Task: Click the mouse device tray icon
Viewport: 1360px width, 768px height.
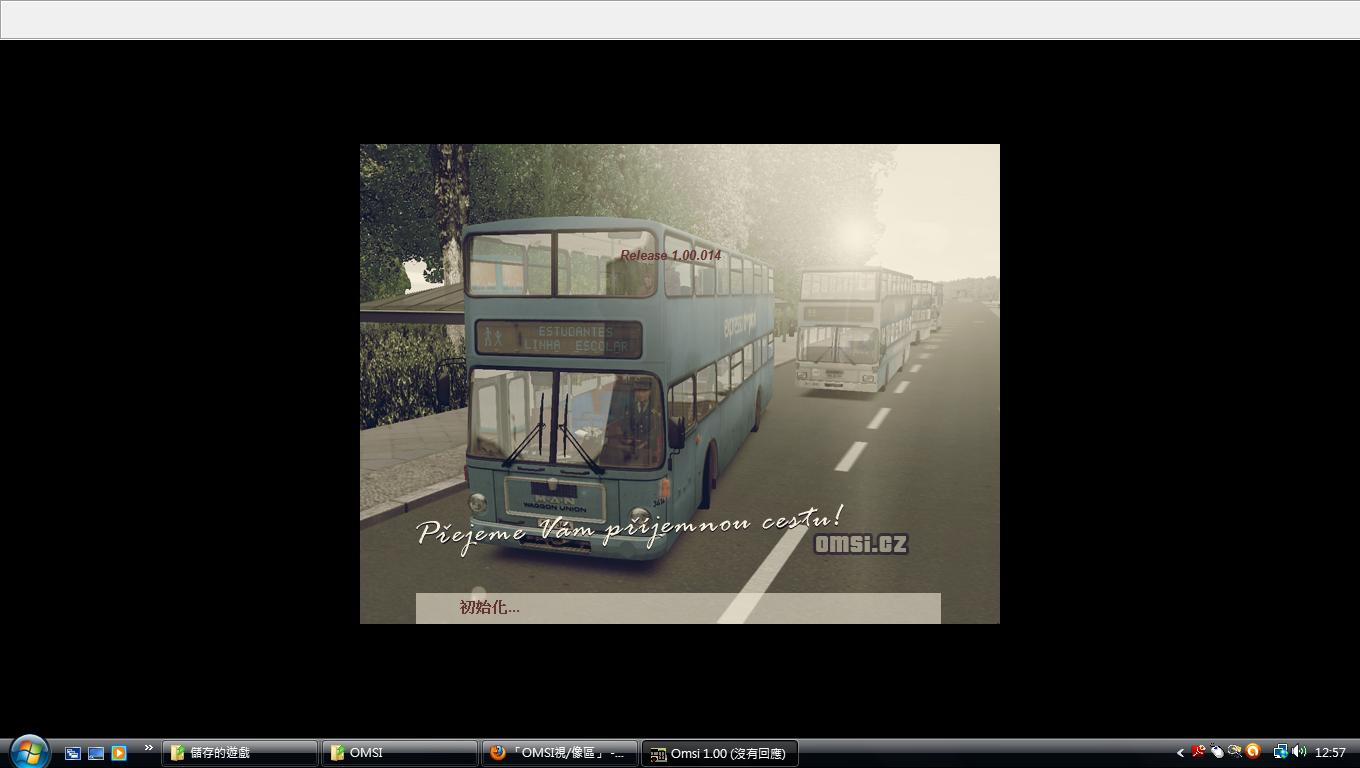Action: pos(1216,752)
